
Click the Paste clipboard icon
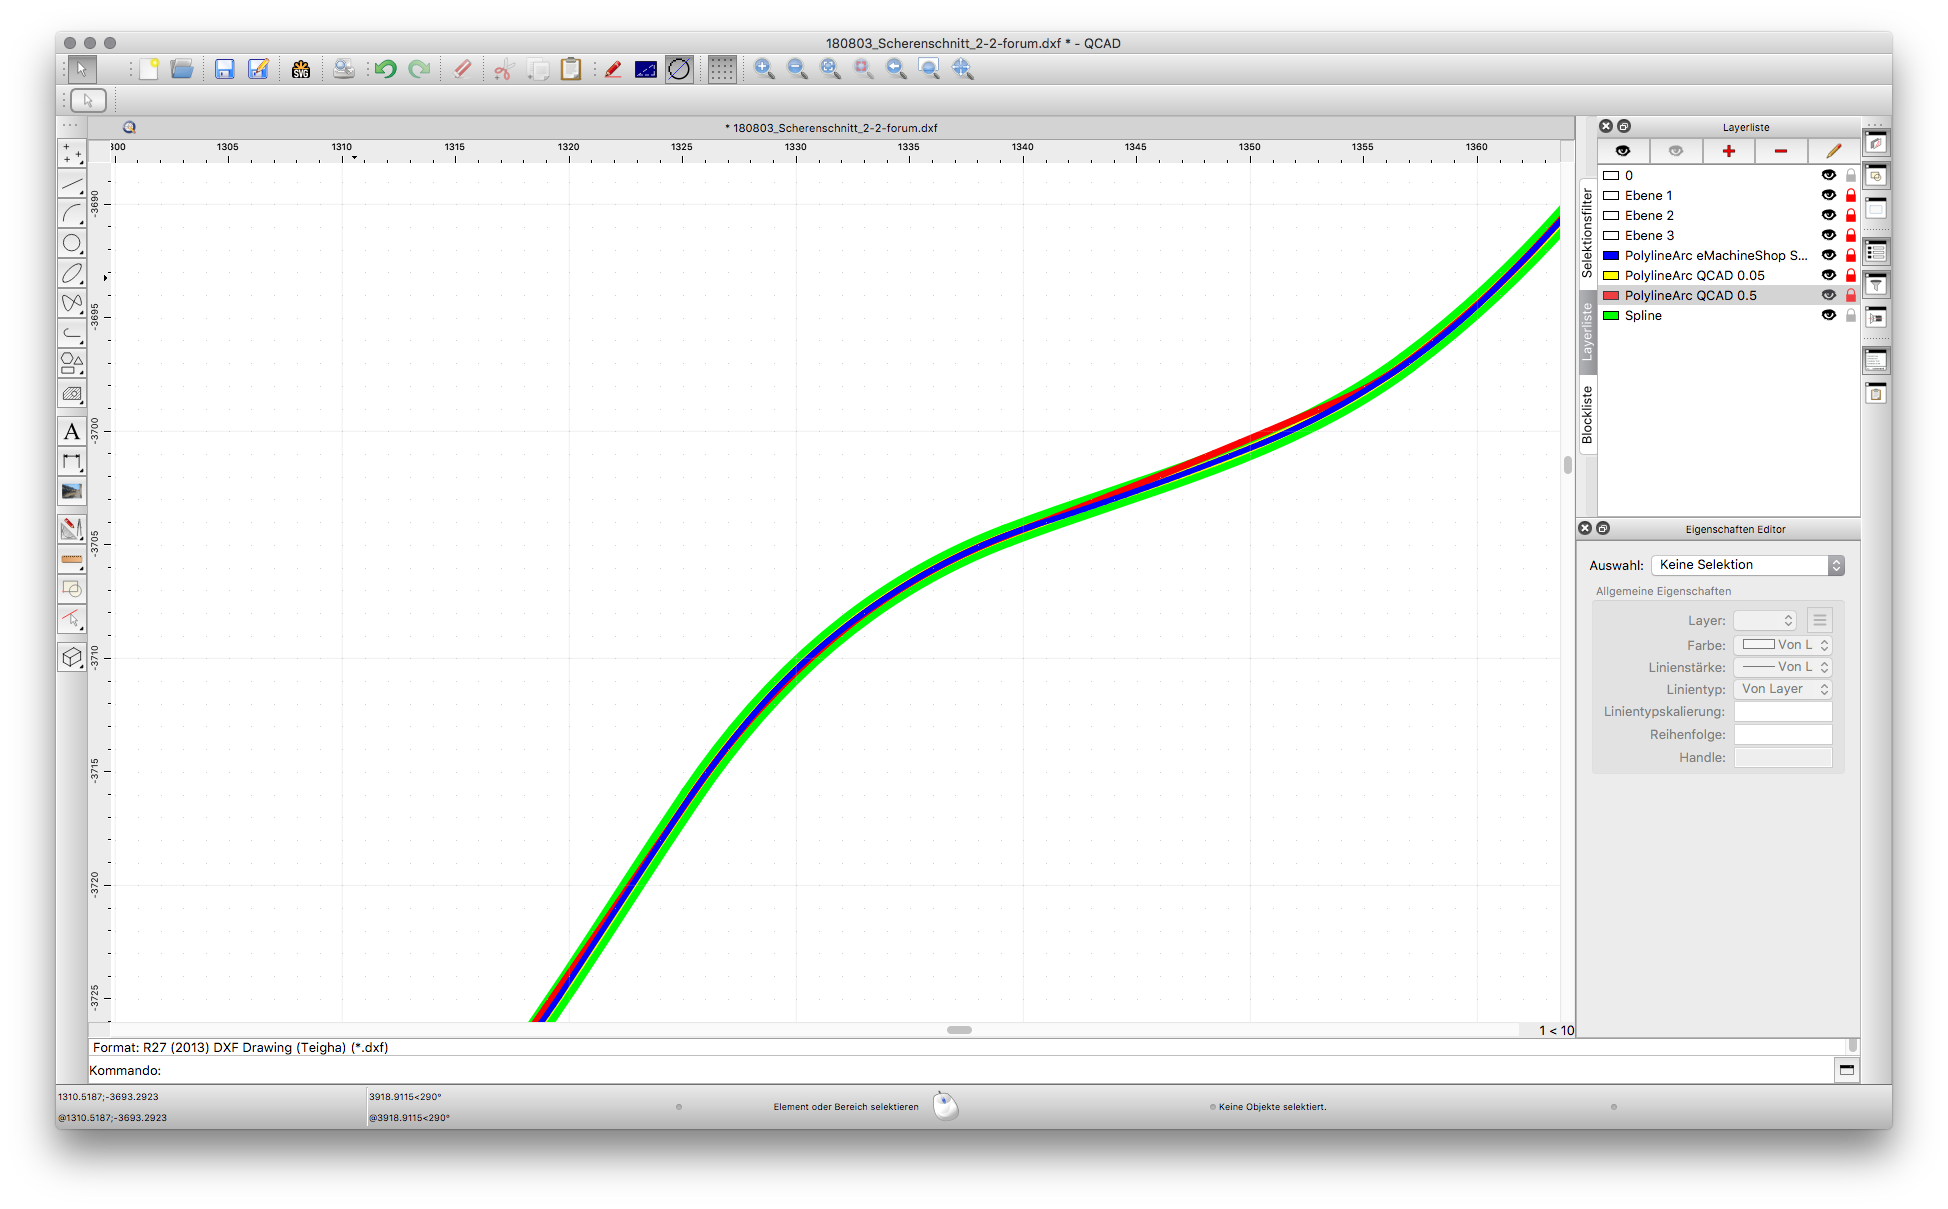(571, 69)
